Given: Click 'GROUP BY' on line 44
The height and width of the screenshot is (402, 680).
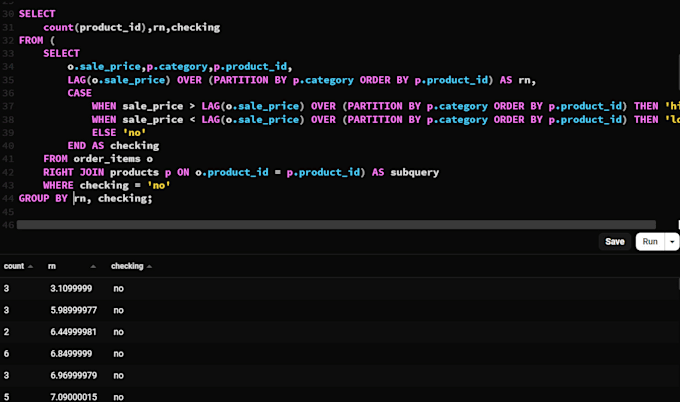Looking at the screenshot, I should point(43,199).
